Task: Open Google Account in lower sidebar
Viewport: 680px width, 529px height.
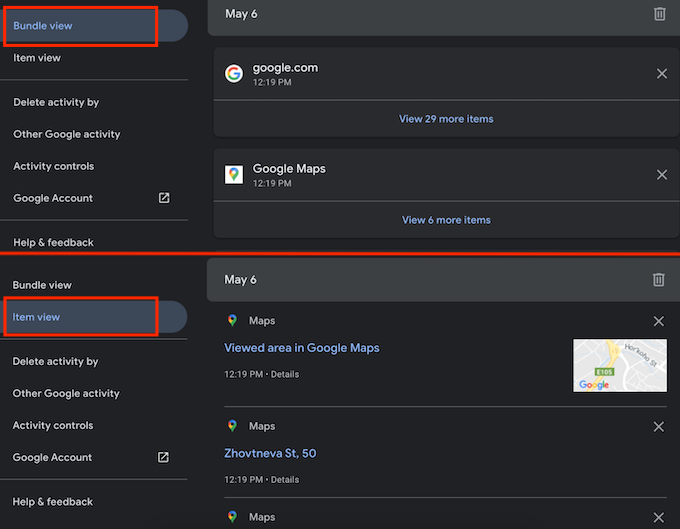Action: pyautogui.click(x=52, y=457)
